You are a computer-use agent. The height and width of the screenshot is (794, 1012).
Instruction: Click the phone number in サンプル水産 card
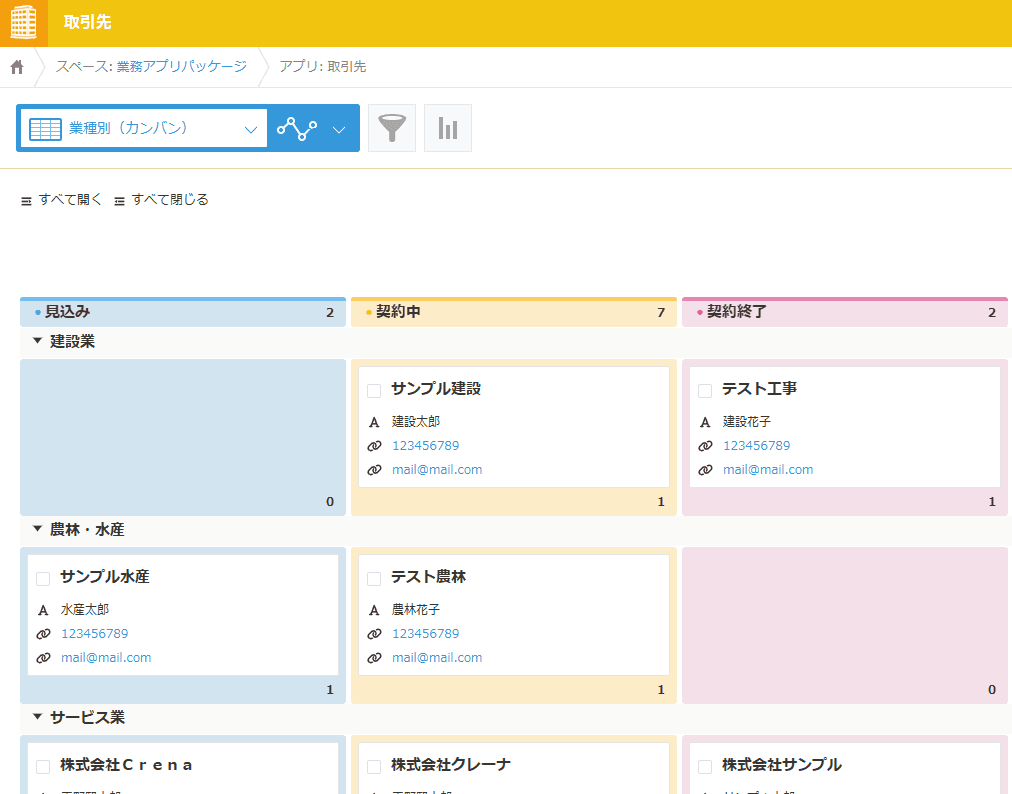click(94, 633)
